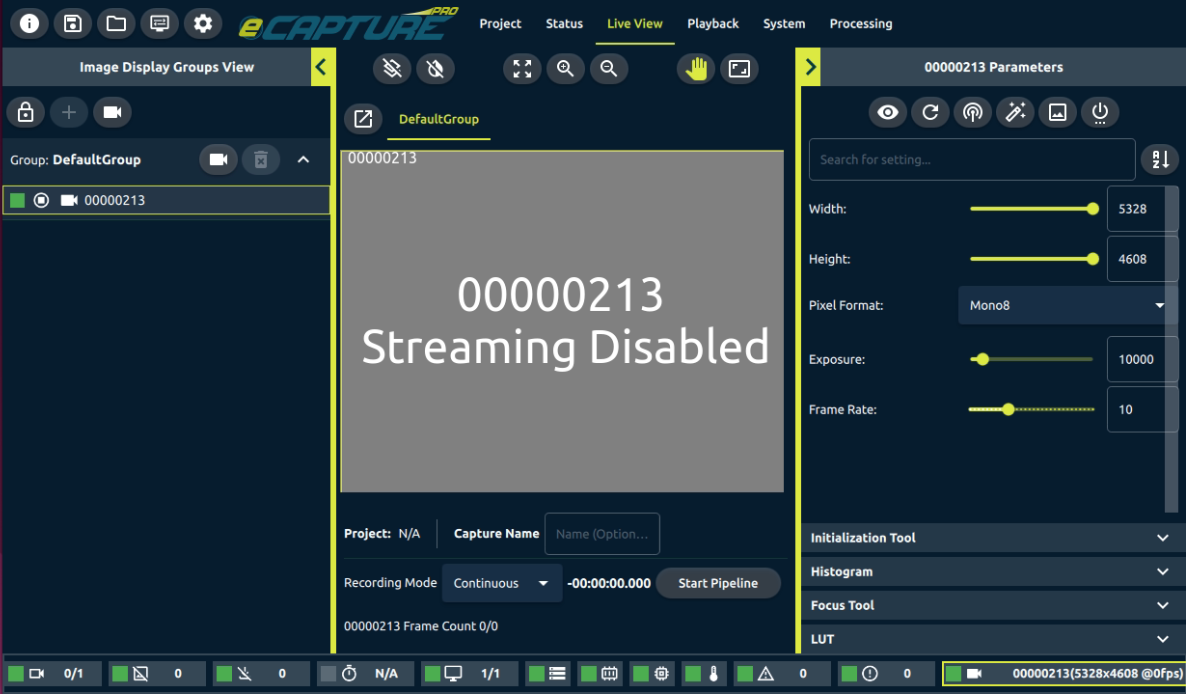Screen dimensions: 1186x694
Task: Click the fit-to-screen expand icon
Action: pyautogui.click(x=522, y=69)
